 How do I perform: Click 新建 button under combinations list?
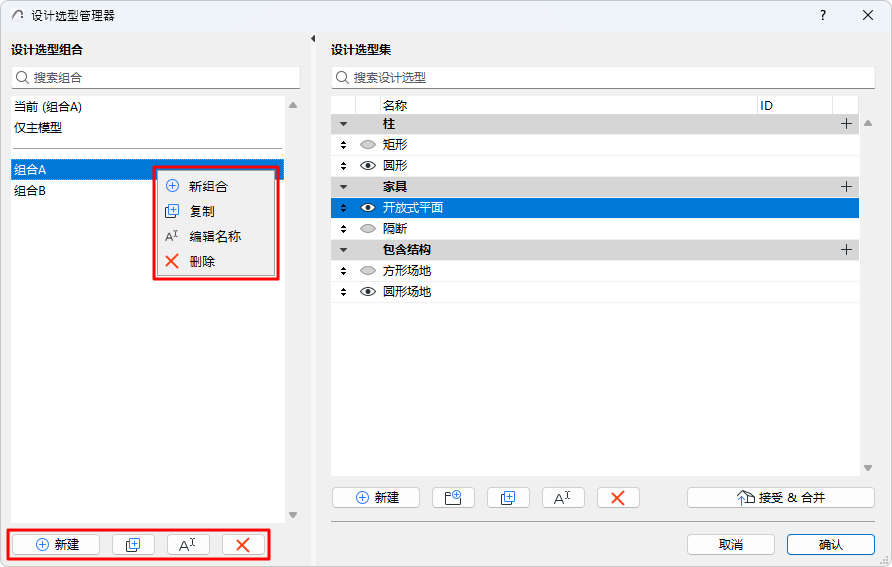pos(56,545)
